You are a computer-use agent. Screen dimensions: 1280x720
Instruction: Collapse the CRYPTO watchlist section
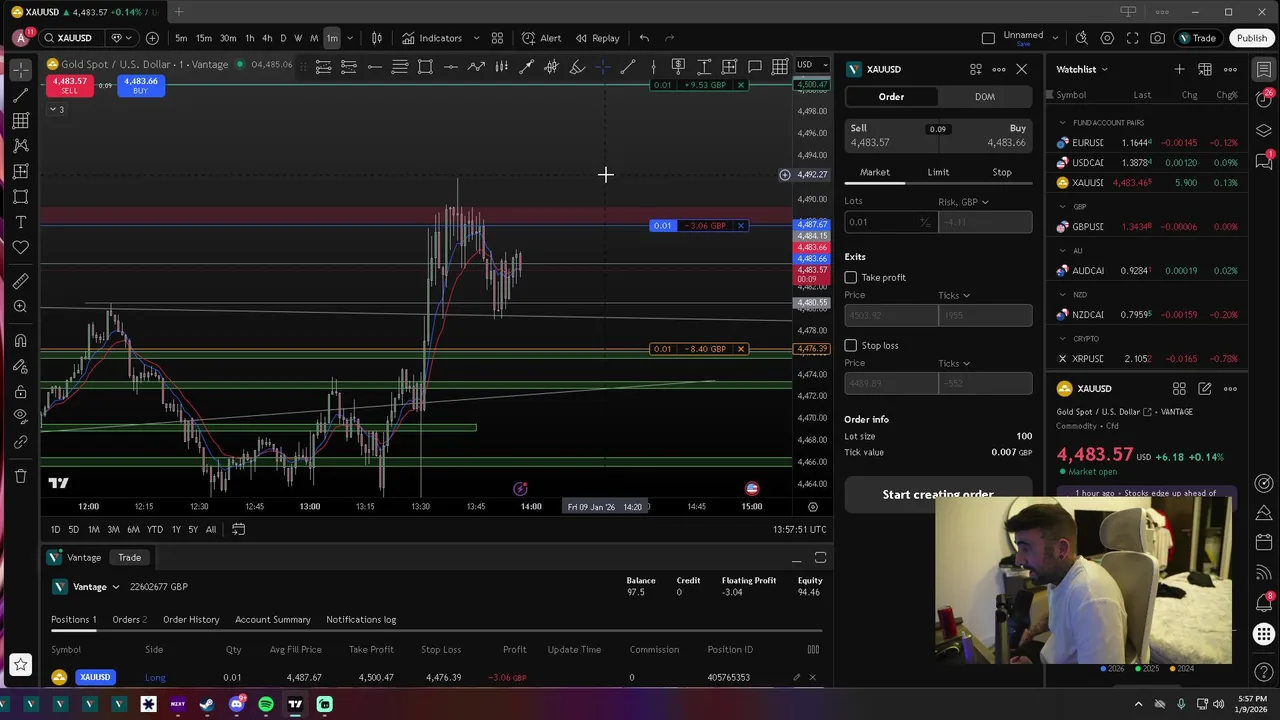(x=1063, y=339)
